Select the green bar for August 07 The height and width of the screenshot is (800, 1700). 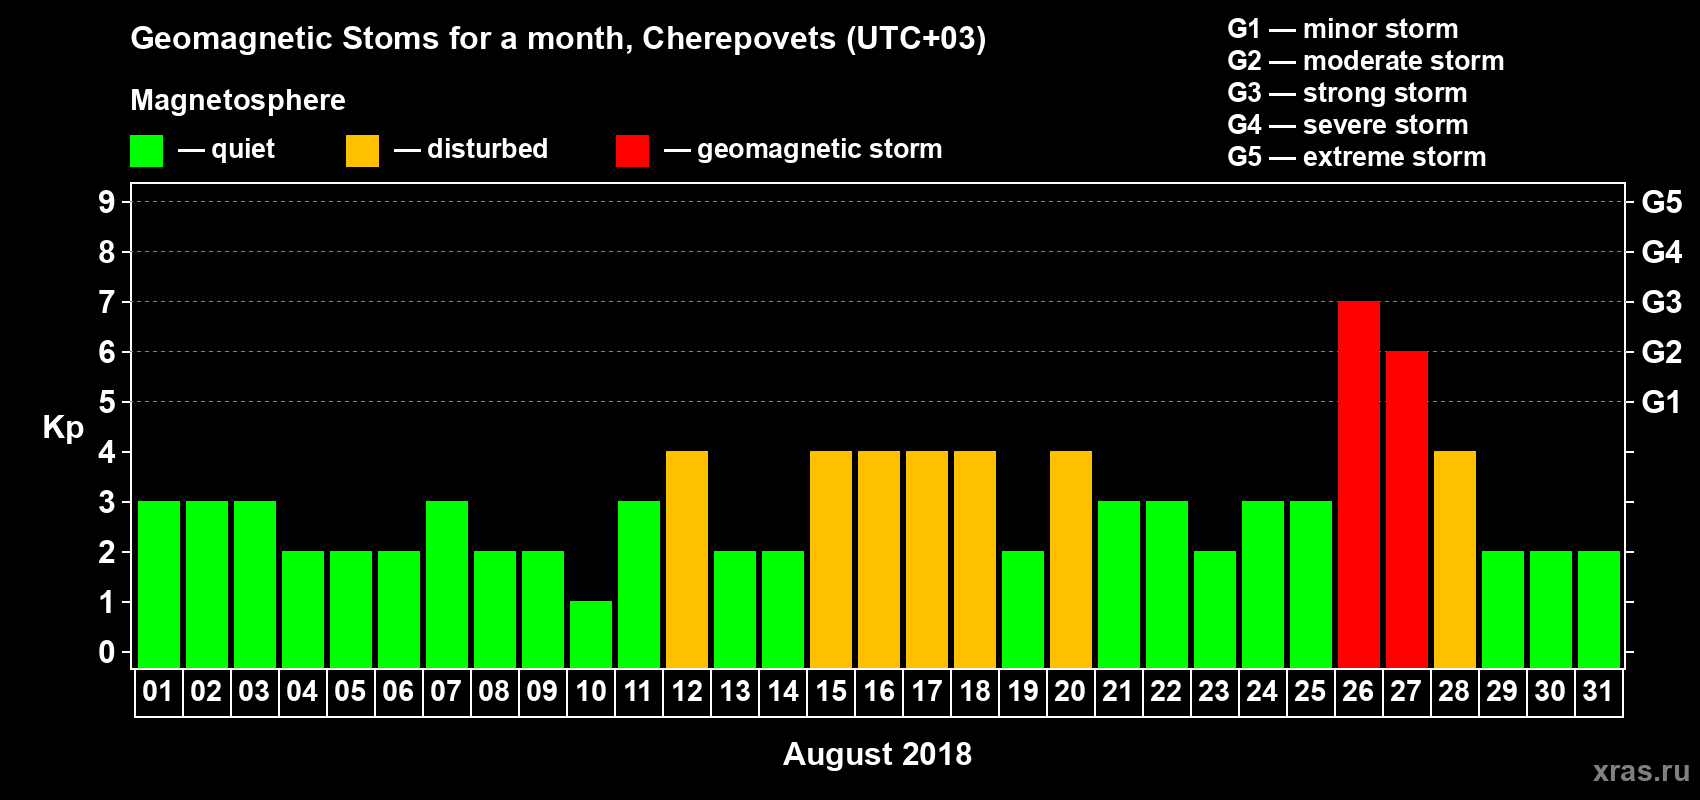(x=447, y=584)
